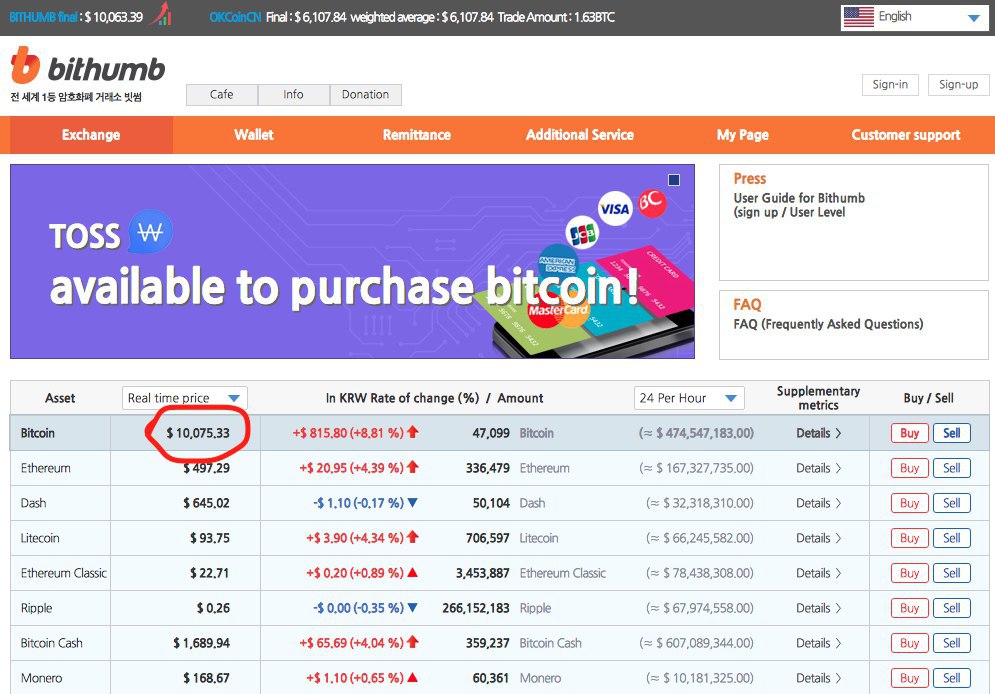Click Buy for Litecoin
This screenshot has height=694, width=995.
(x=909, y=538)
